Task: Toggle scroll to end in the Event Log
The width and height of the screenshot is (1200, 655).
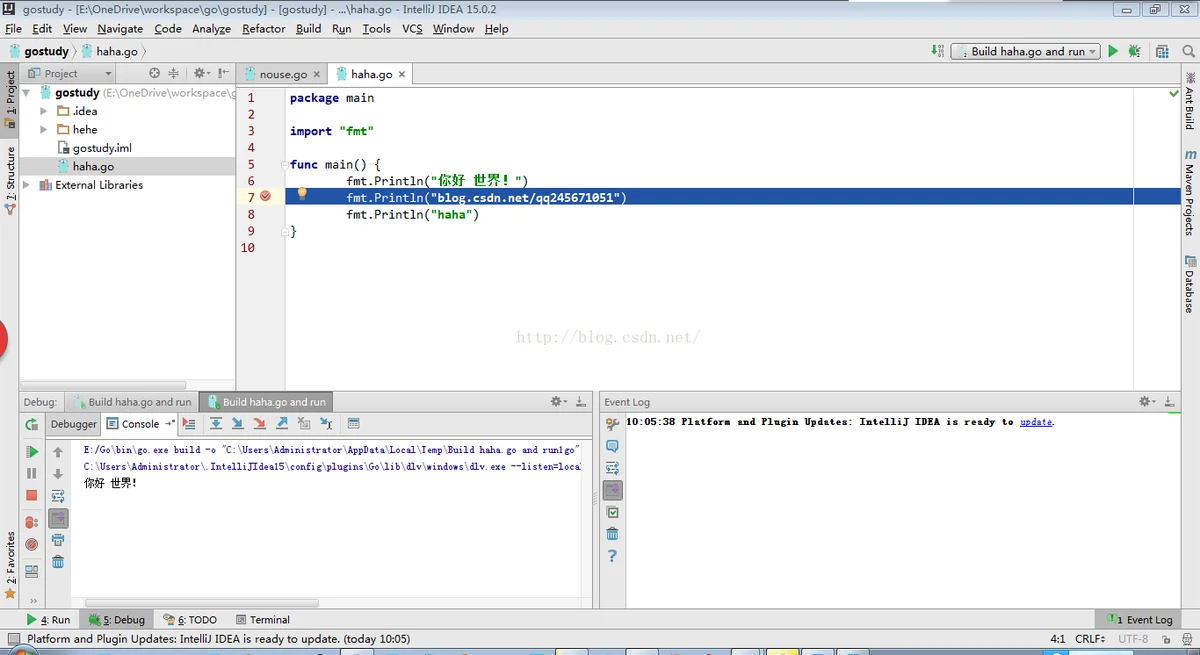Action: point(612,490)
